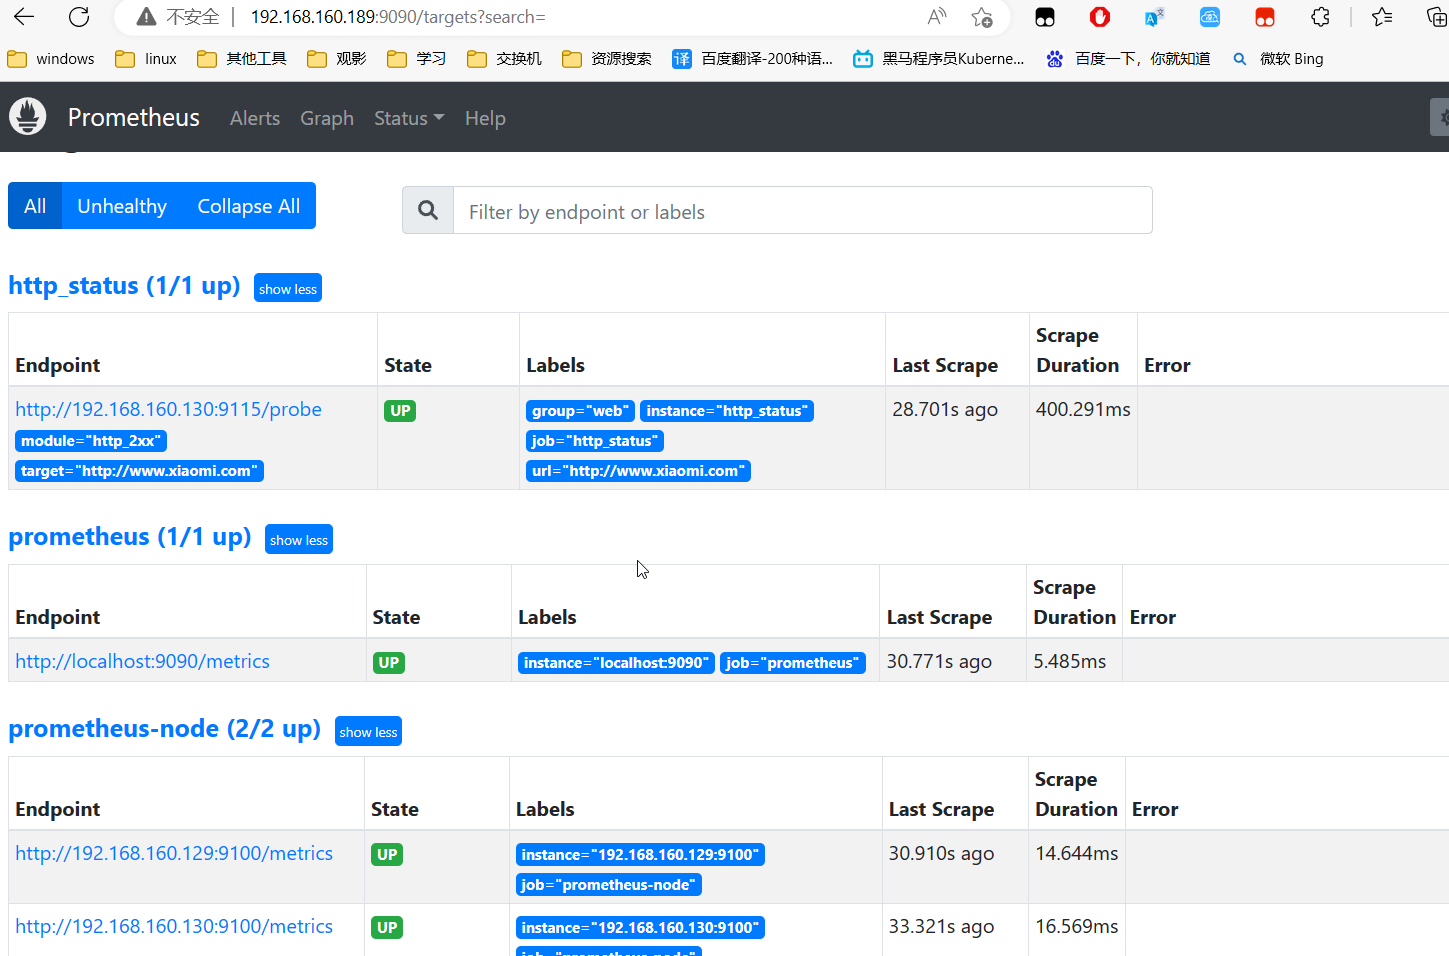
Task: Select the Unhealthy filter button
Action: 122,205
